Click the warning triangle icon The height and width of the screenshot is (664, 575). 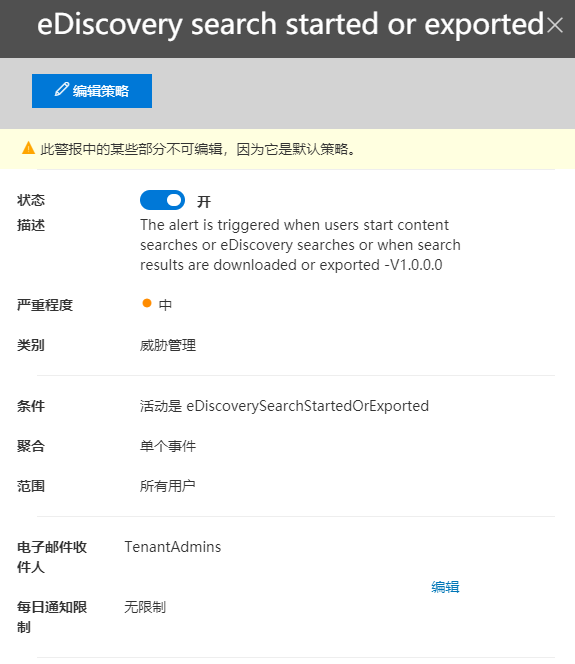28,148
